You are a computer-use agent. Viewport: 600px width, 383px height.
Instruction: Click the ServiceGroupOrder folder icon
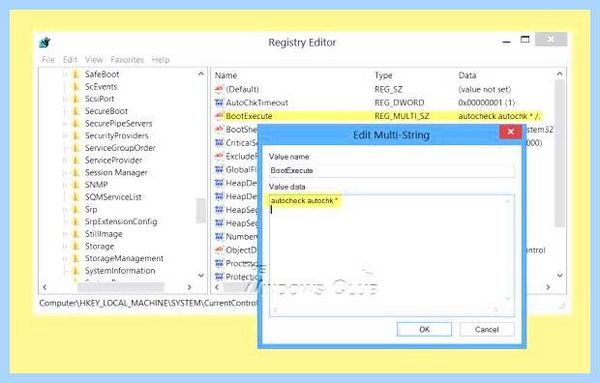tap(76, 148)
